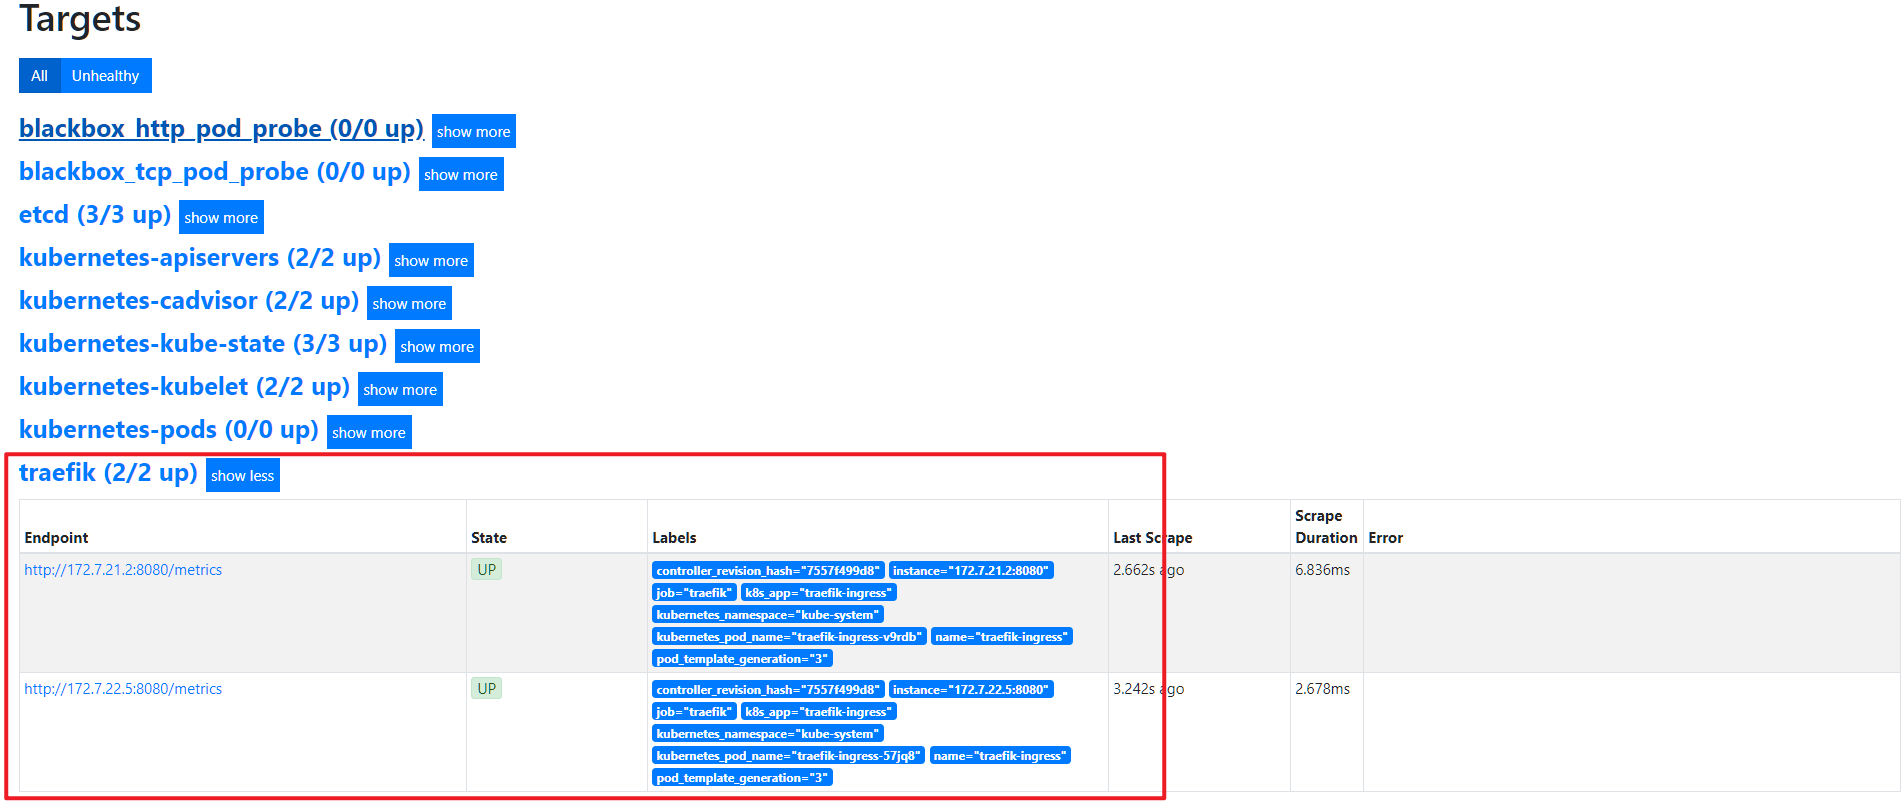Image resolution: width=1903 pixels, height=809 pixels.
Task: Click the Scrape Duration column header
Action: click(1326, 527)
